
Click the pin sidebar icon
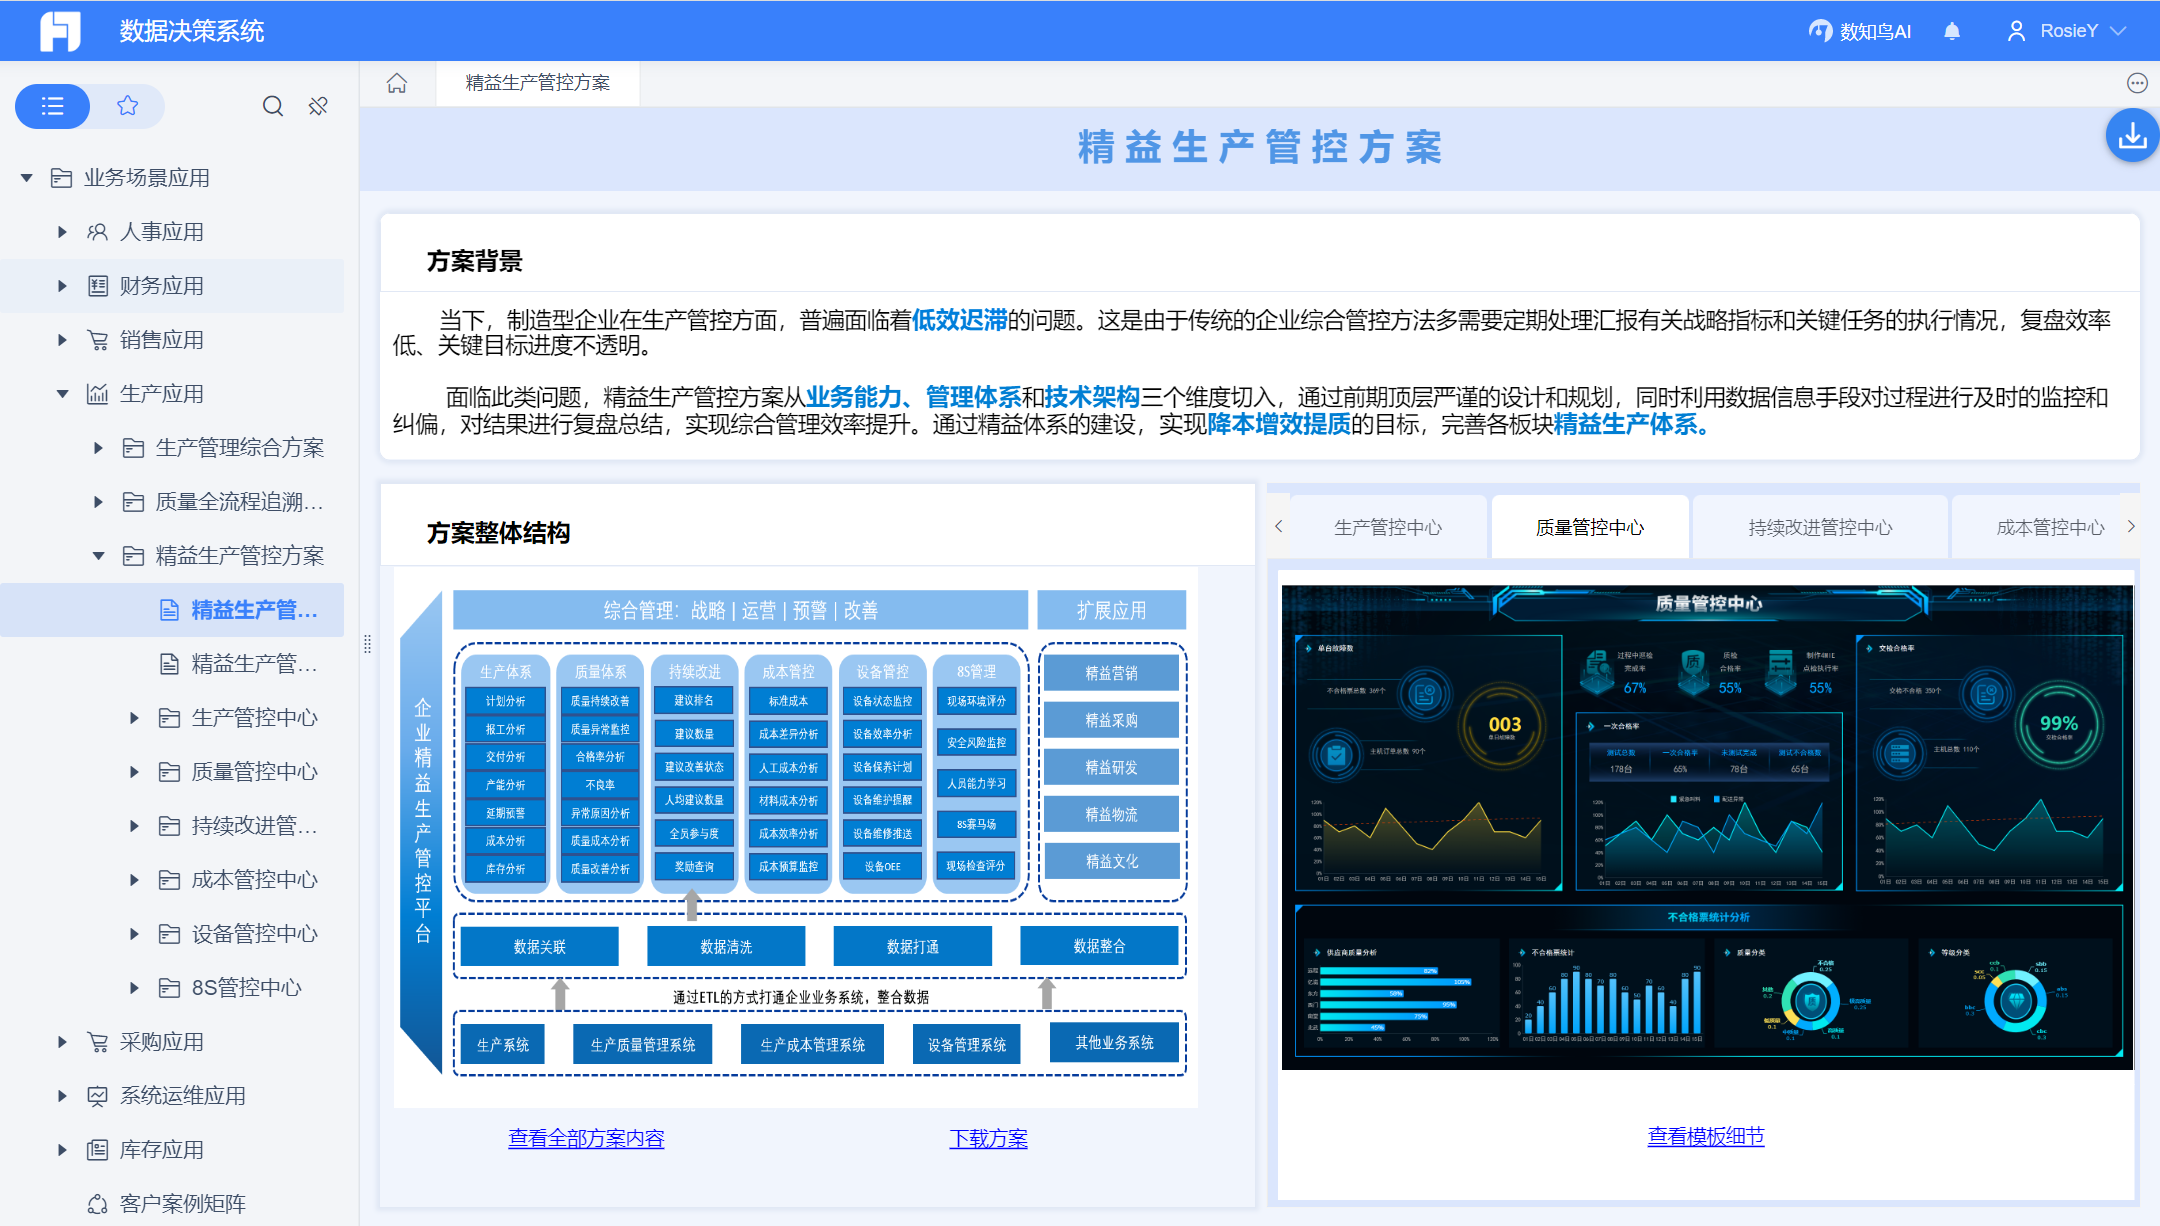pos(318,106)
